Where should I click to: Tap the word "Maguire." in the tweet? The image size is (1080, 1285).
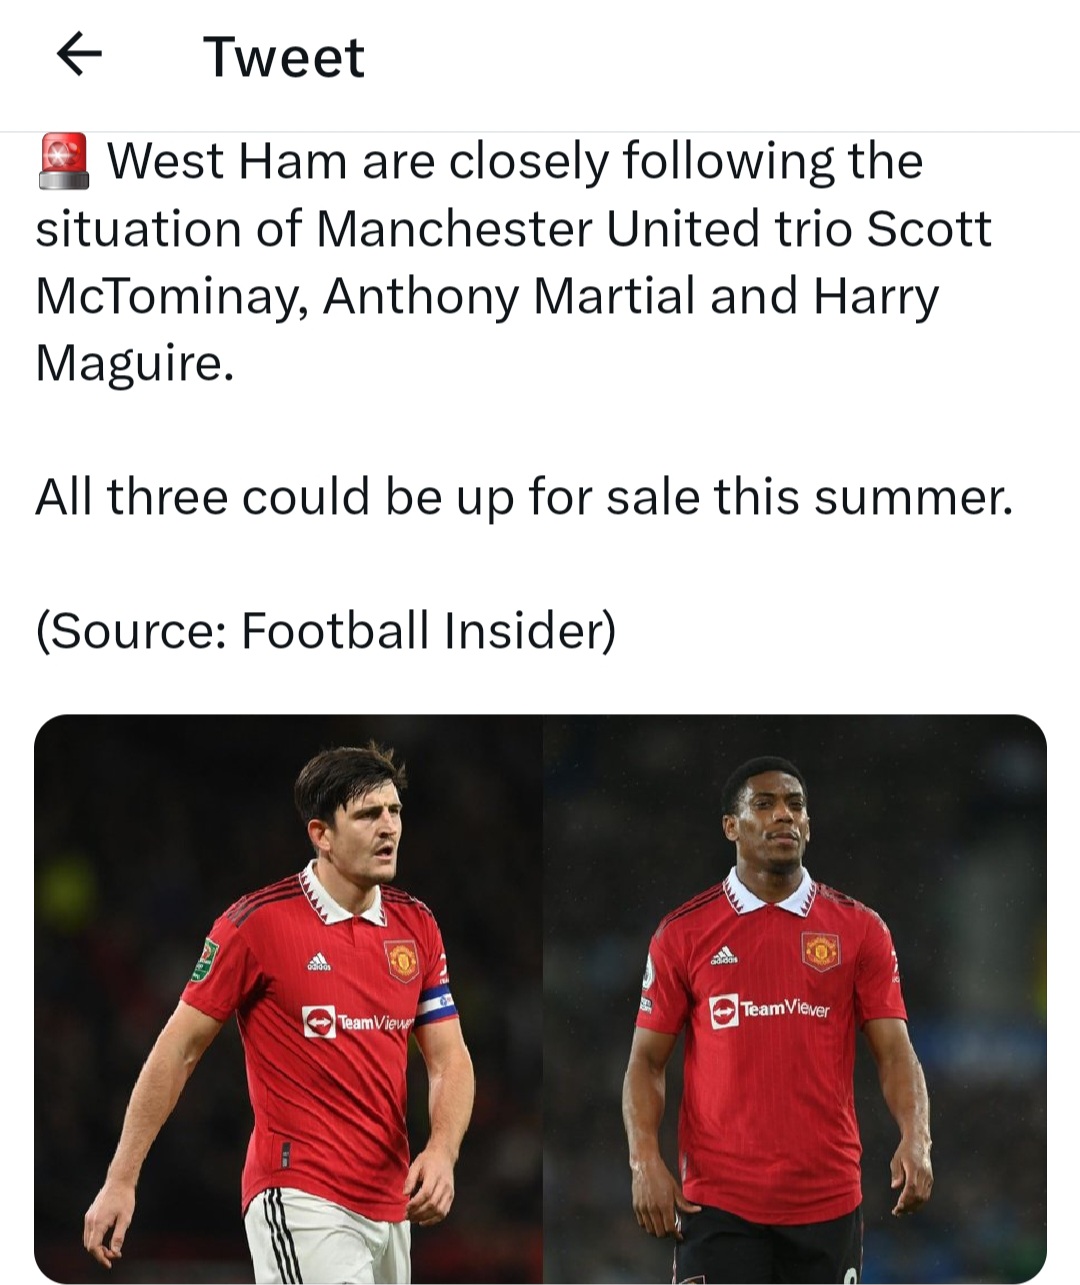pos(135,363)
